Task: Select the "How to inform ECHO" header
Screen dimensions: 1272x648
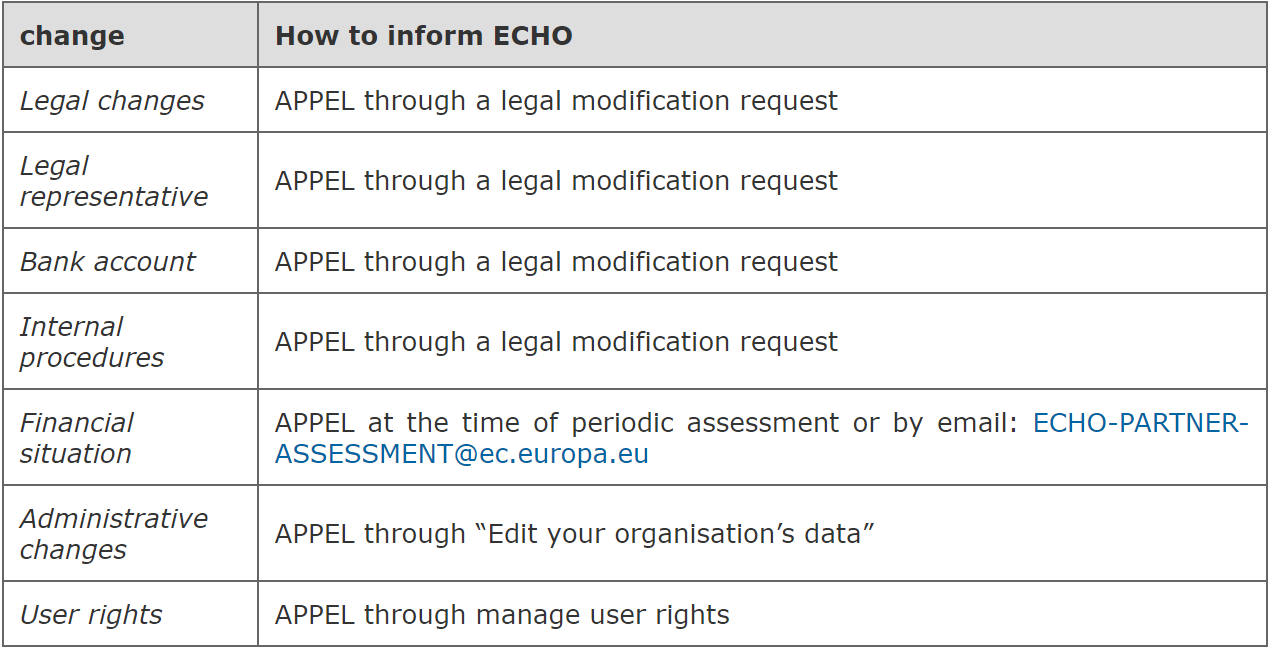Action: (423, 36)
